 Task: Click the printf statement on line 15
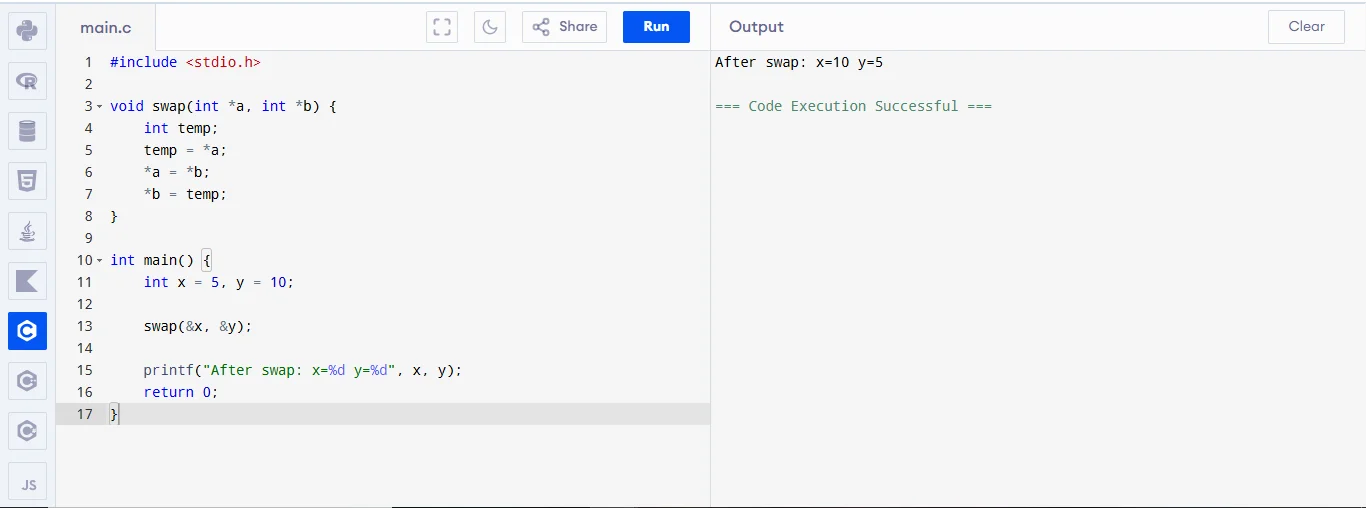(303, 370)
